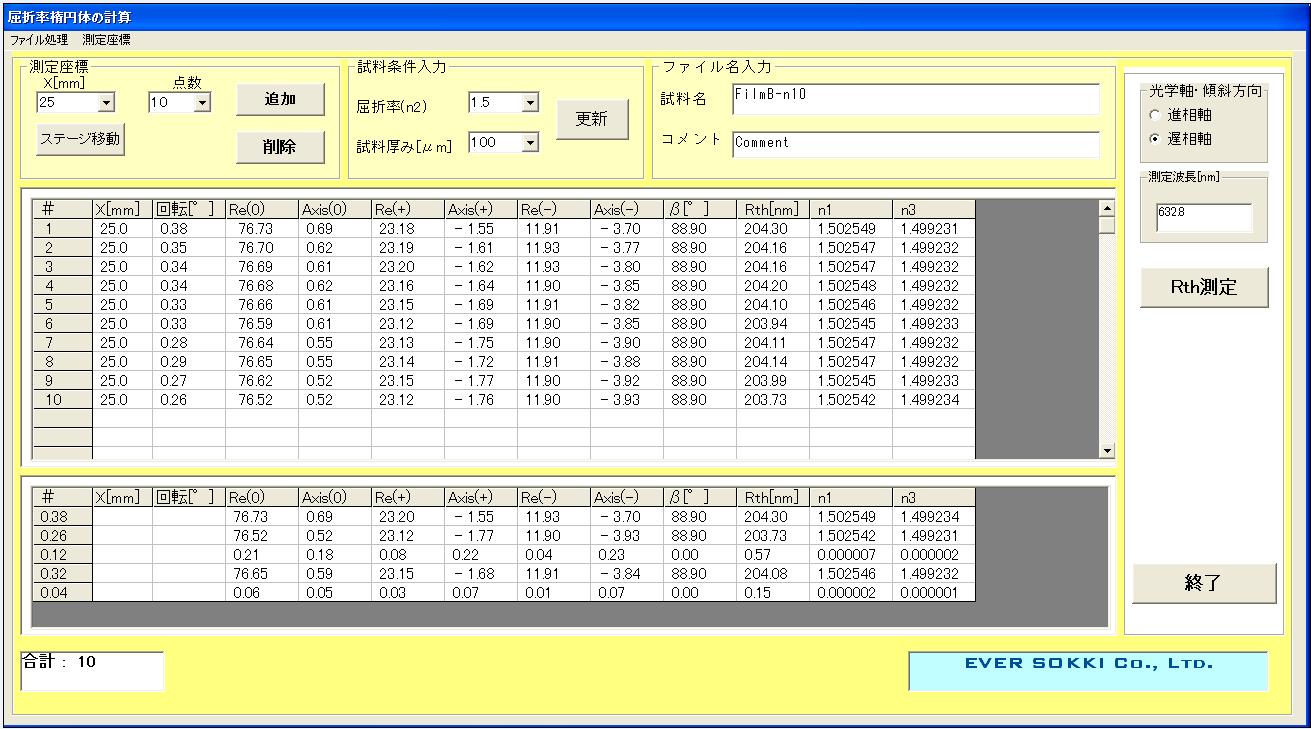Viewport: 1311px width, 729px height.
Task: Click the EVER SOKKI Co., LTD. banner
Action: tap(1088, 671)
